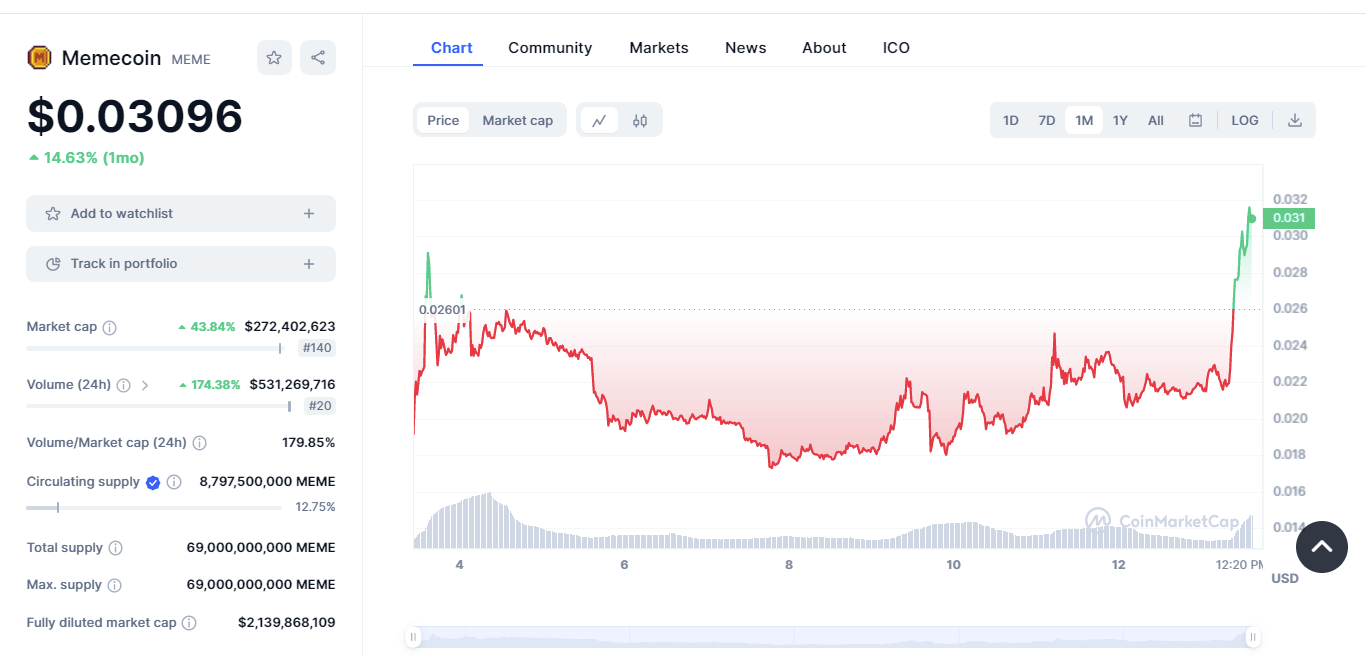Select 1D time range

(1011, 120)
